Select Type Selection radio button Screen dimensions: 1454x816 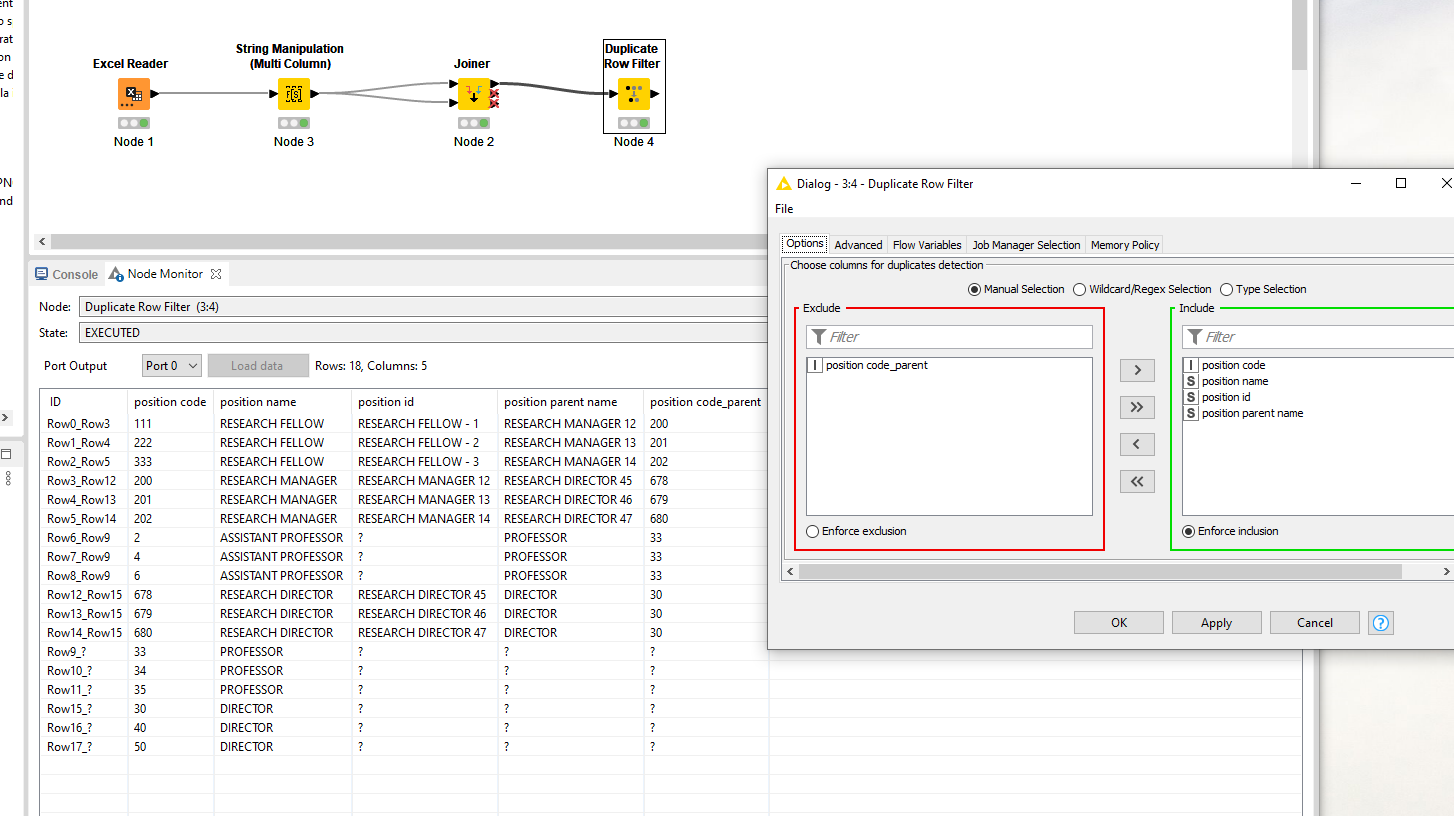coord(1226,289)
